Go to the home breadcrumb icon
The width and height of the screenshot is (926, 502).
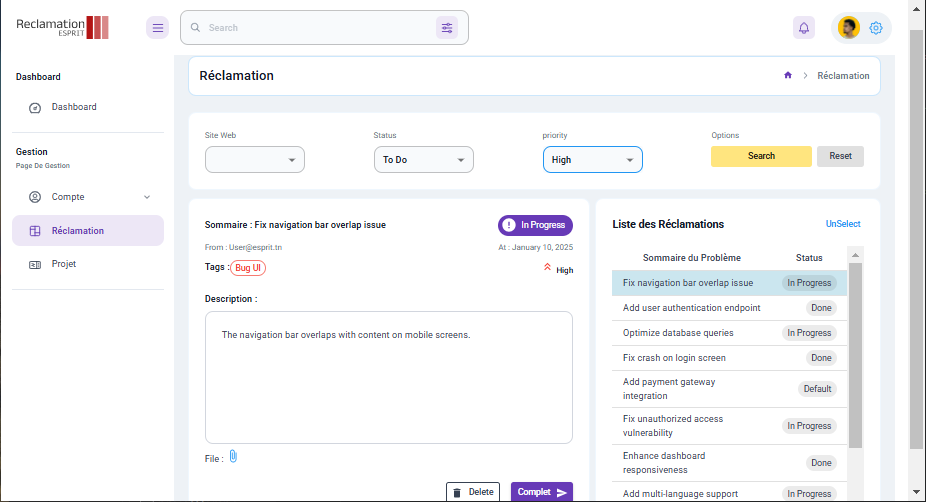[x=788, y=75]
